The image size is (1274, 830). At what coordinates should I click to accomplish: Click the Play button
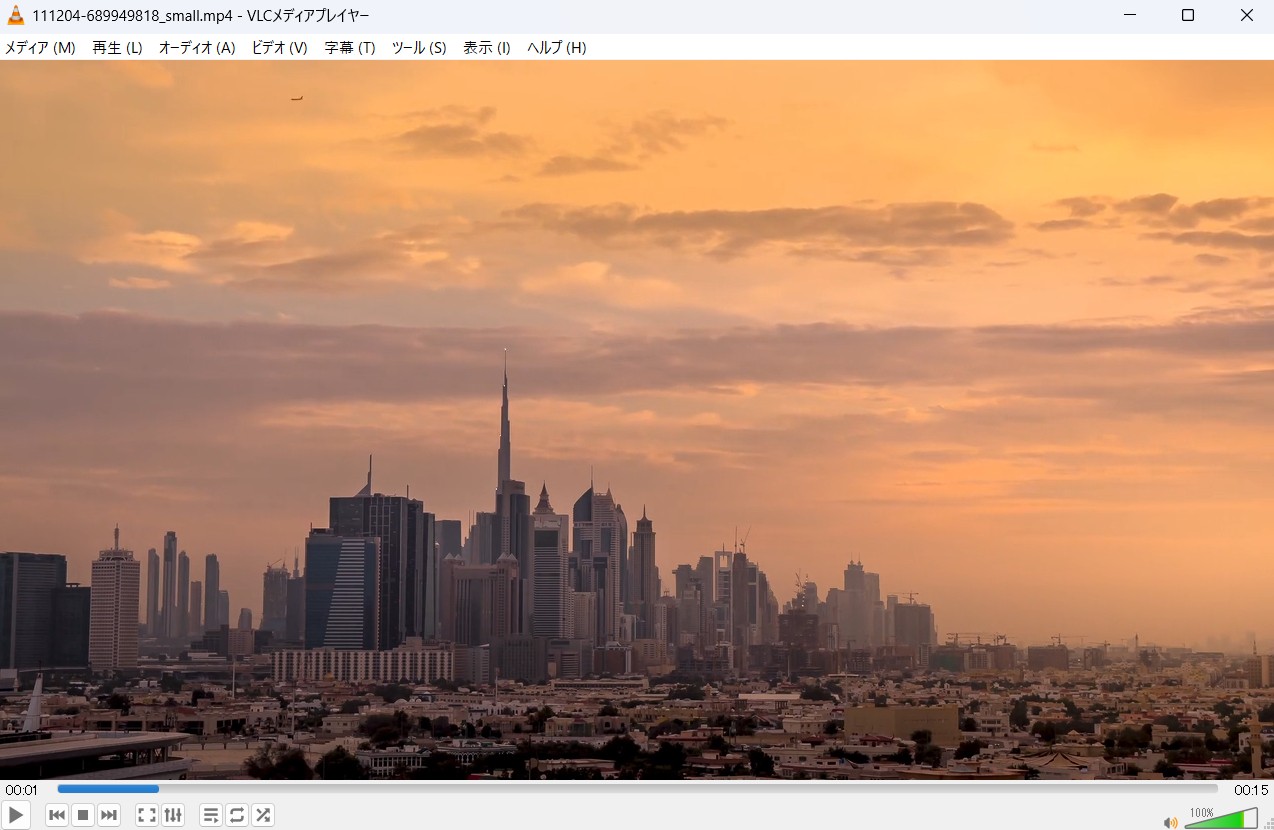pyautogui.click(x=16, y=815)
